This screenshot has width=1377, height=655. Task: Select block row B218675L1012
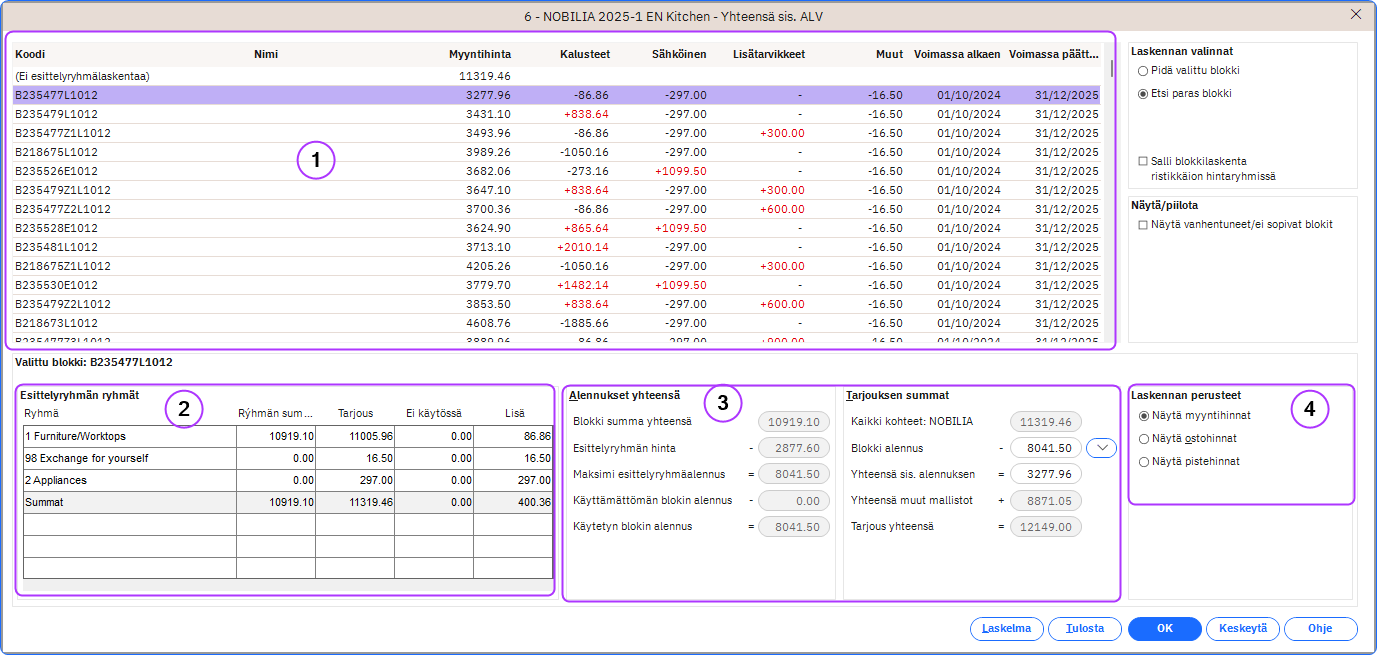(x=57, y=152)
